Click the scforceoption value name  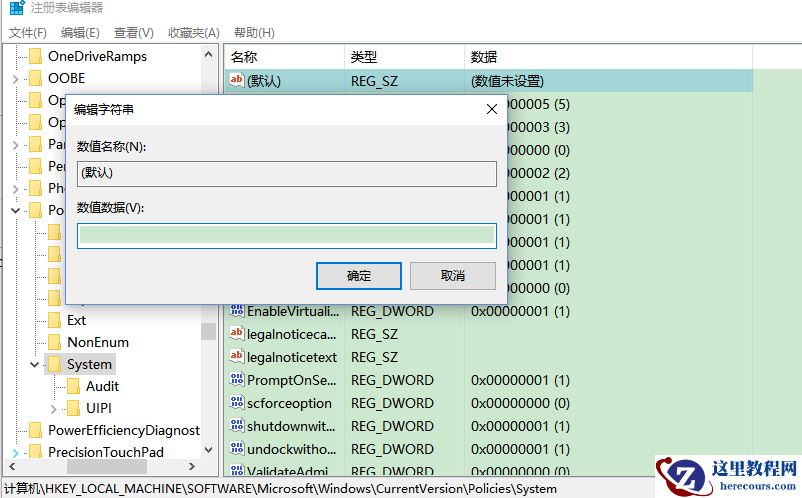coord(289,403)
